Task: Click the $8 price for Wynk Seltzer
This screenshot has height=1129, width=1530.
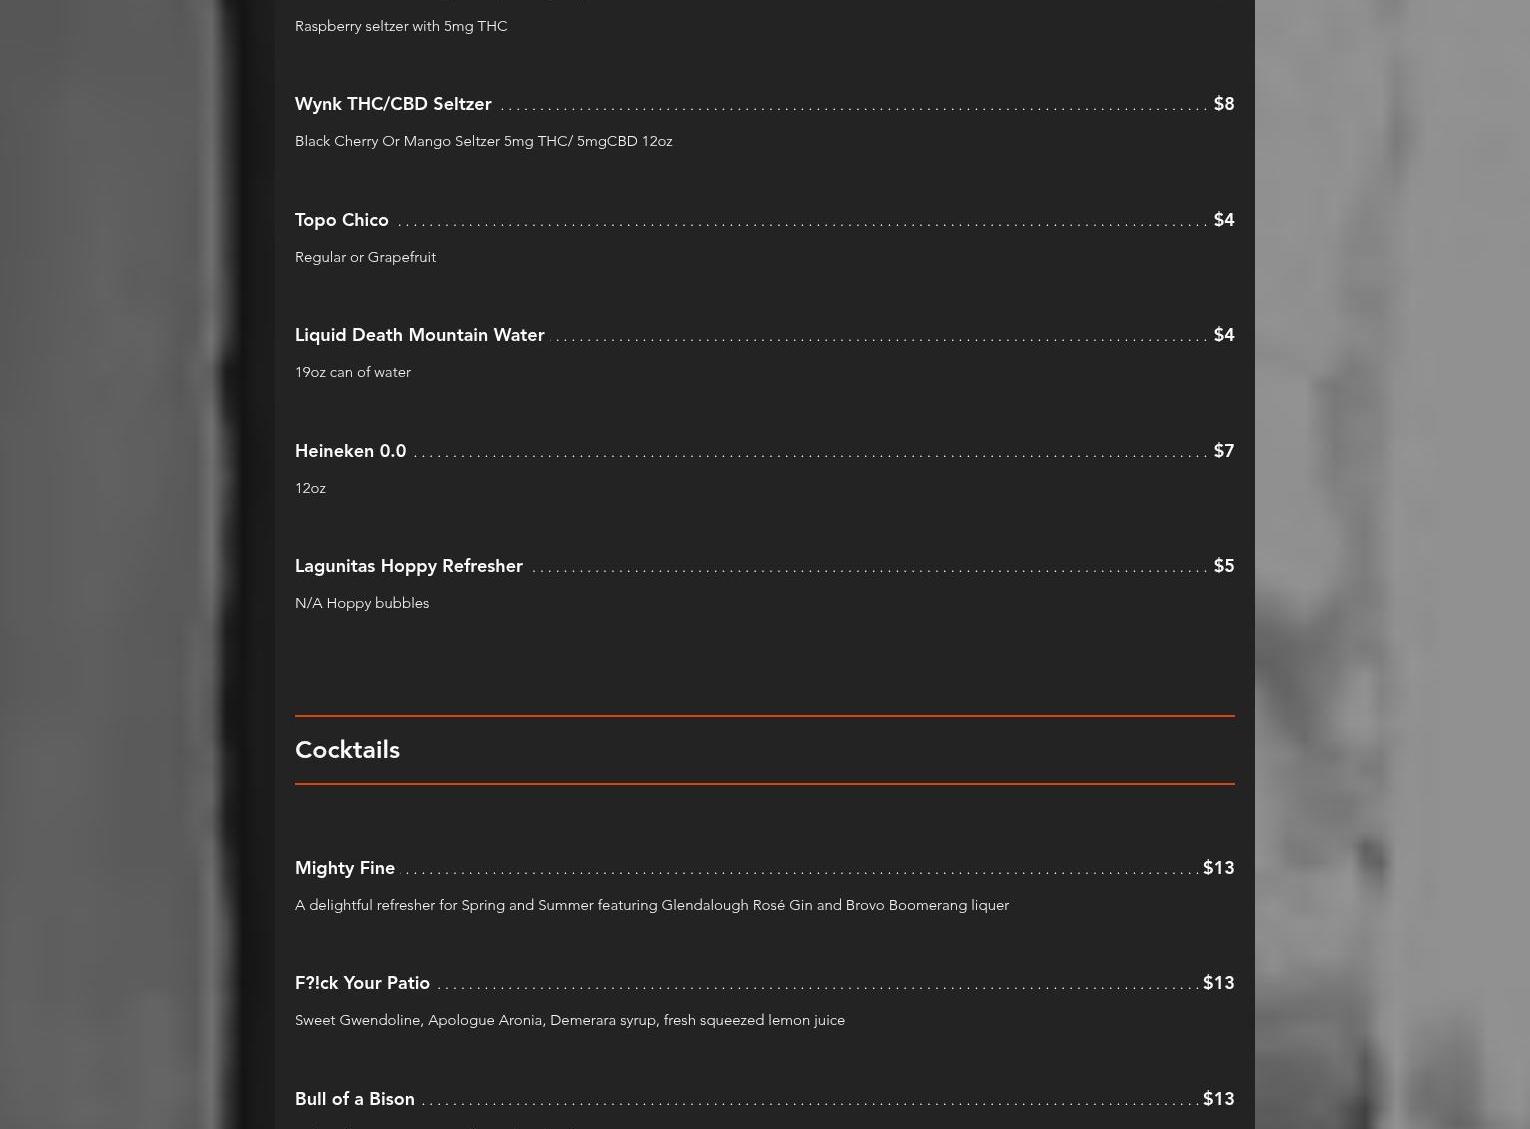Action: [1224, 104]
